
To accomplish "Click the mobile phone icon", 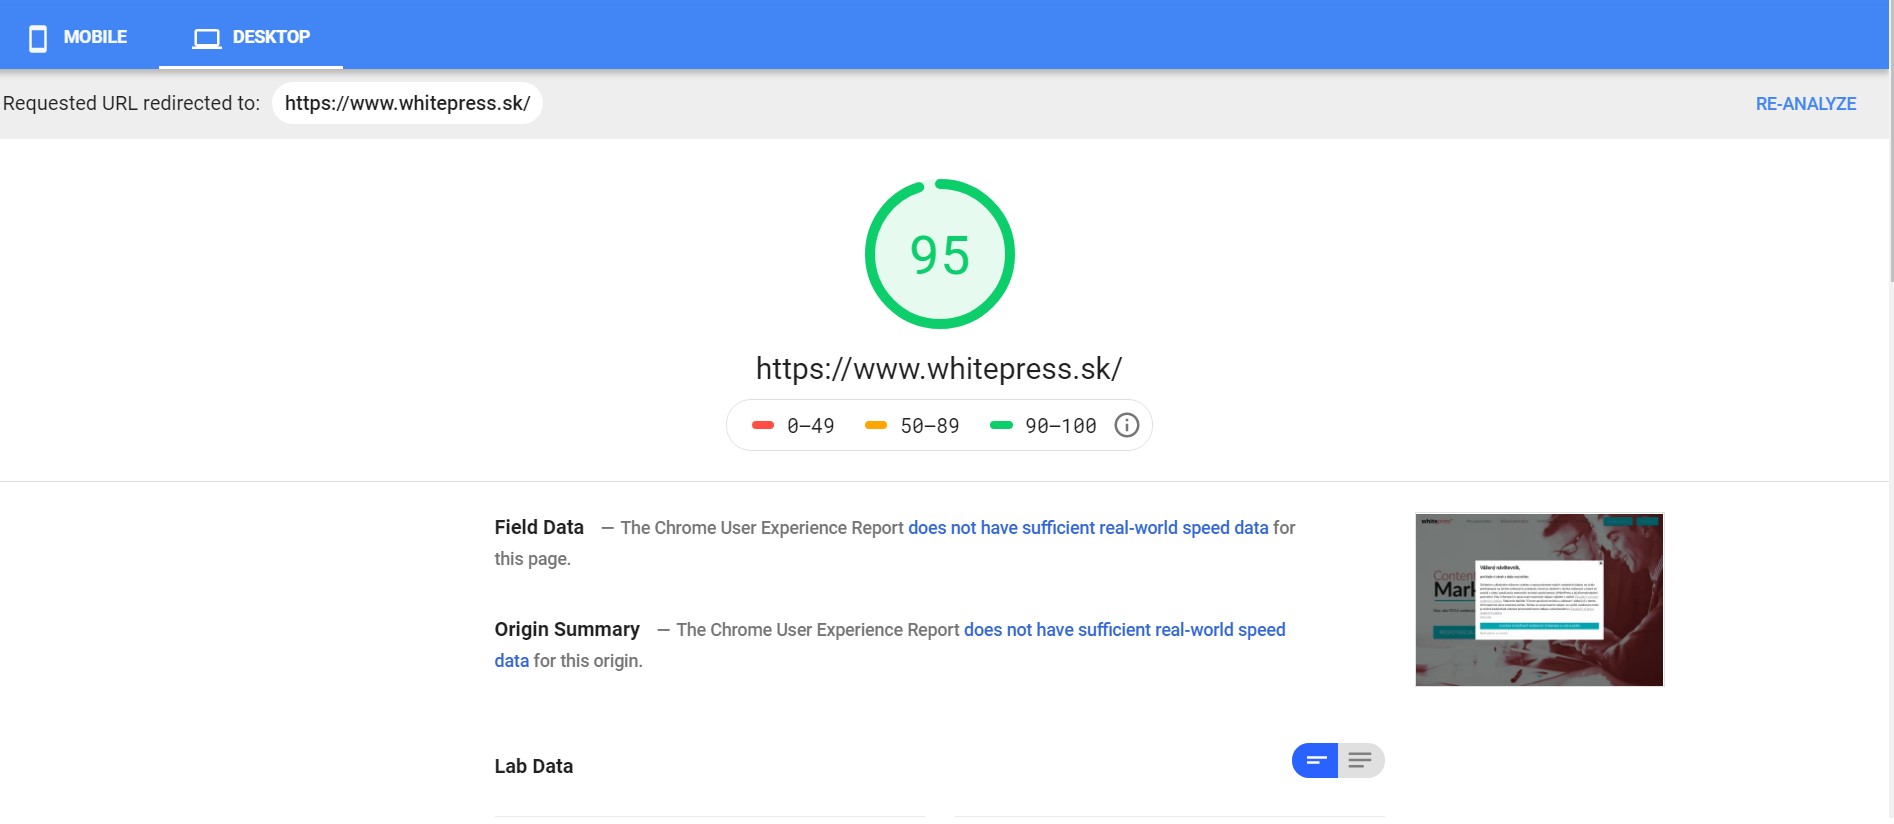I will 38,38.
